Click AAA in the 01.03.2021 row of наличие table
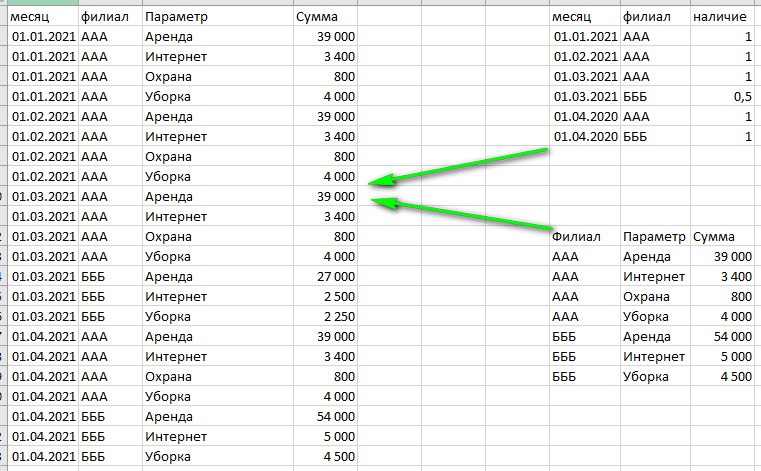Image resolution: width=761 pixels, height=471 pixels. click(636, 77)
